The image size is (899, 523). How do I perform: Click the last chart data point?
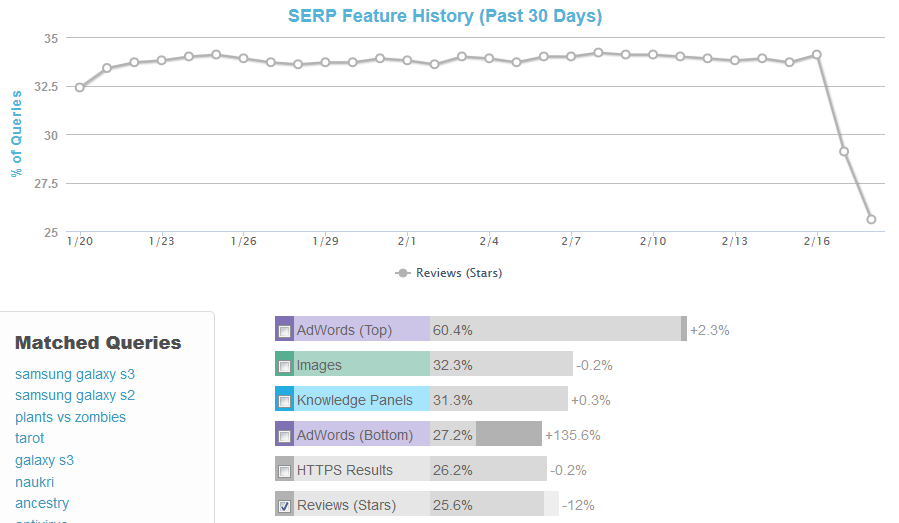pos(871,219)
